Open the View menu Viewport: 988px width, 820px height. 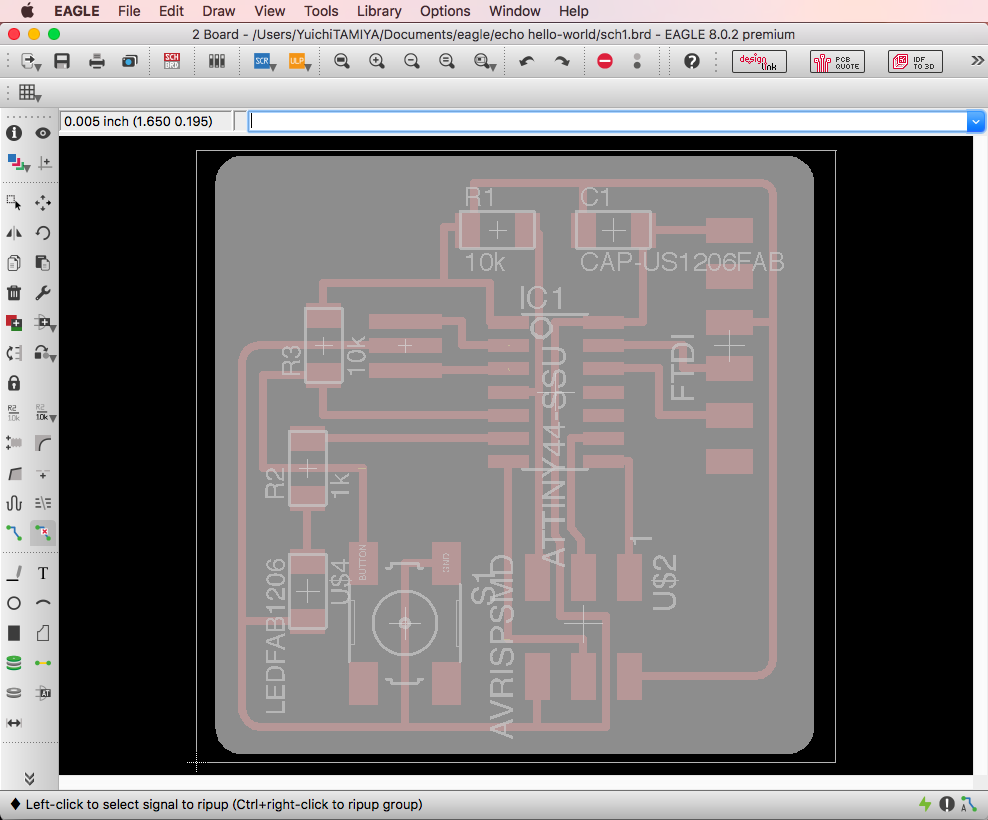270,11
